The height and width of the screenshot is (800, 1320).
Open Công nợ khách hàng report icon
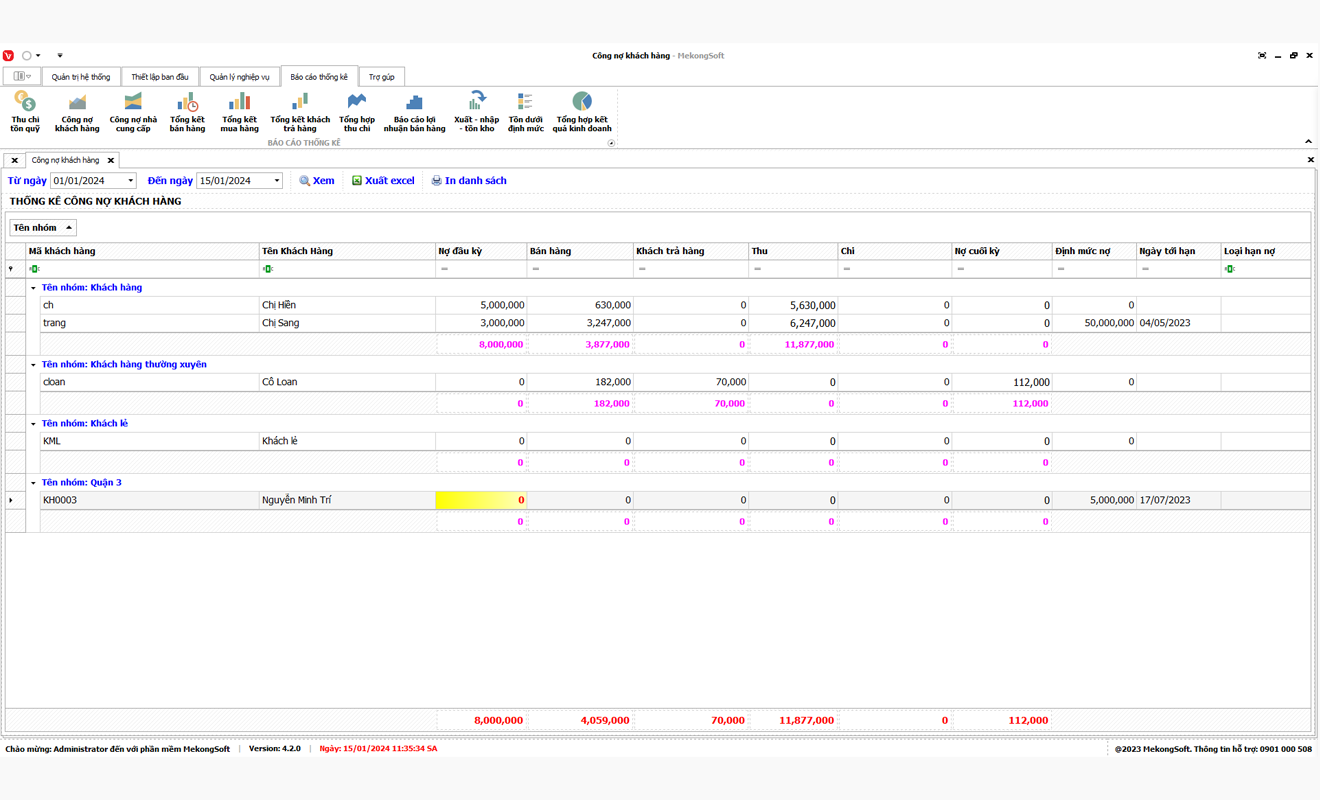(x=77, y=112)
